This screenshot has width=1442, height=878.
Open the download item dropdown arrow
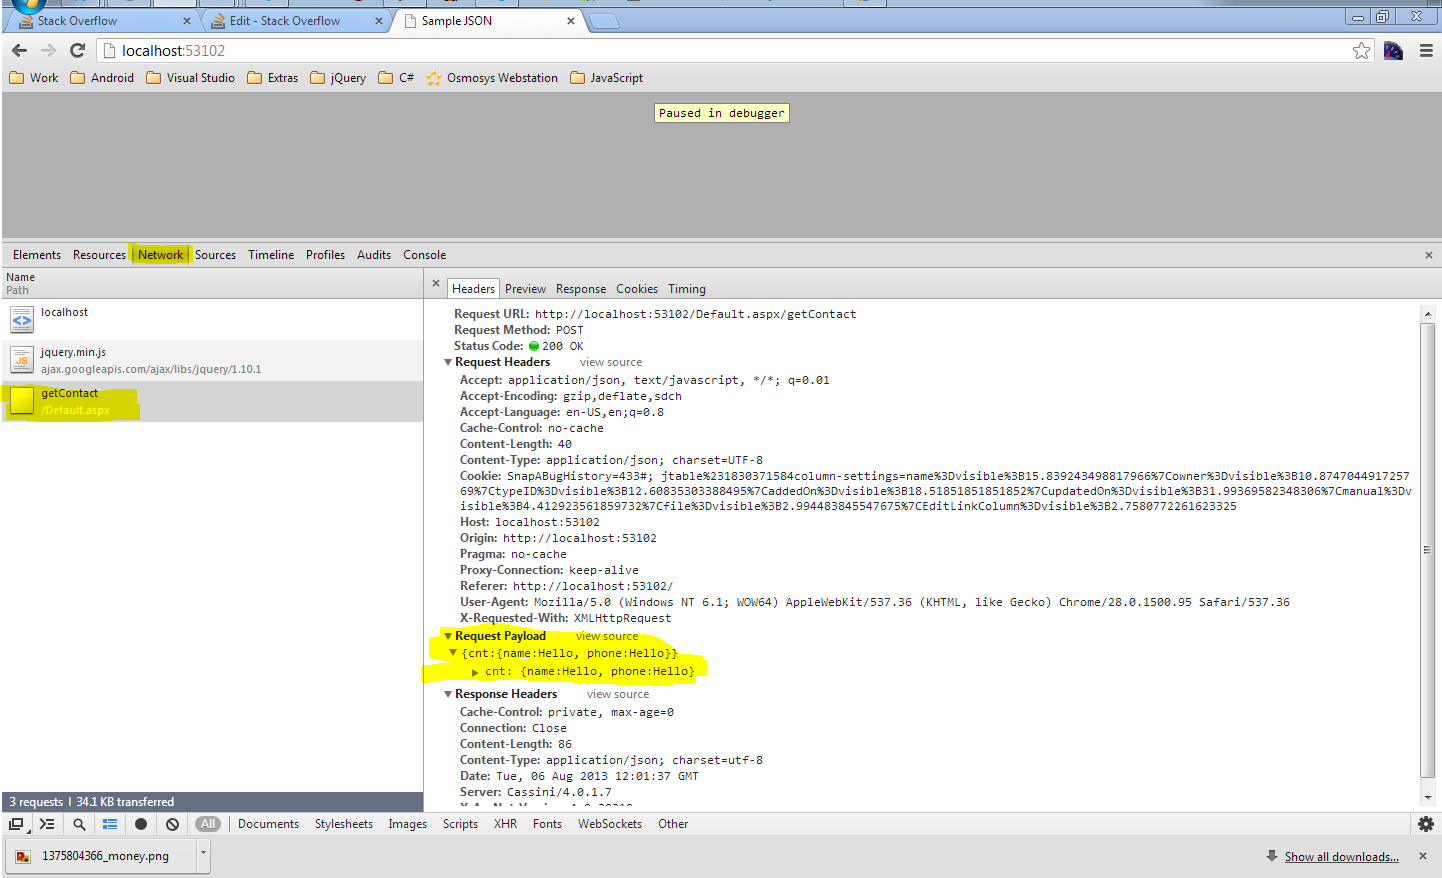[x=203, y=853]
